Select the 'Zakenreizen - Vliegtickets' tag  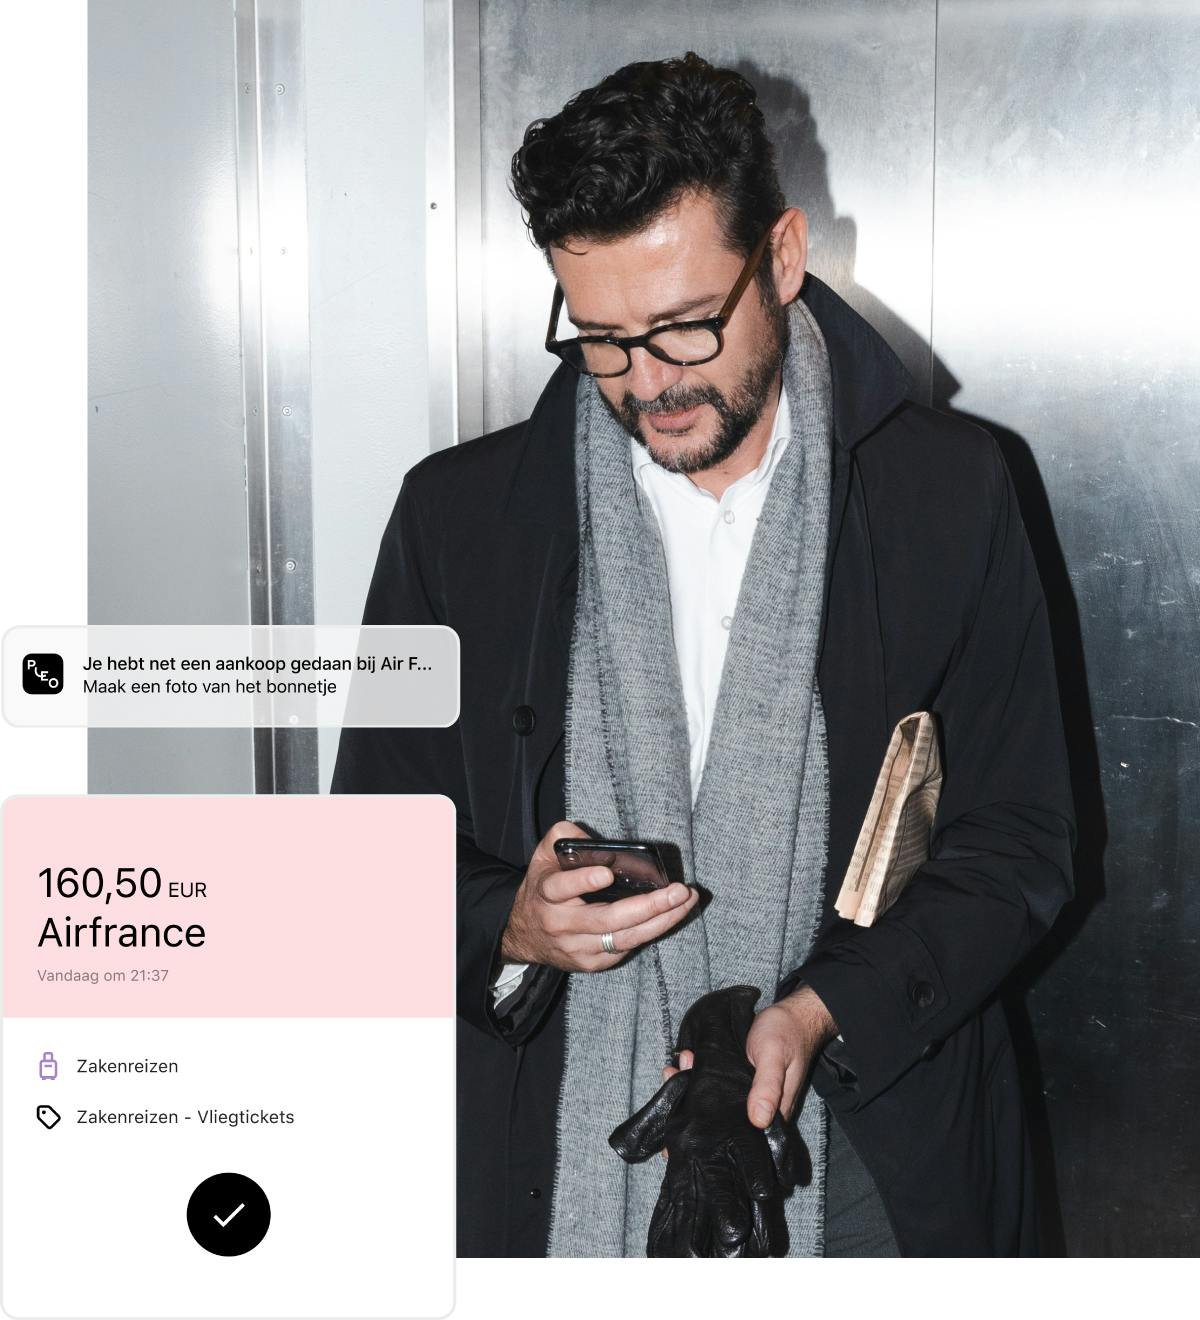pyautogui.click(x=185, y=1117)
